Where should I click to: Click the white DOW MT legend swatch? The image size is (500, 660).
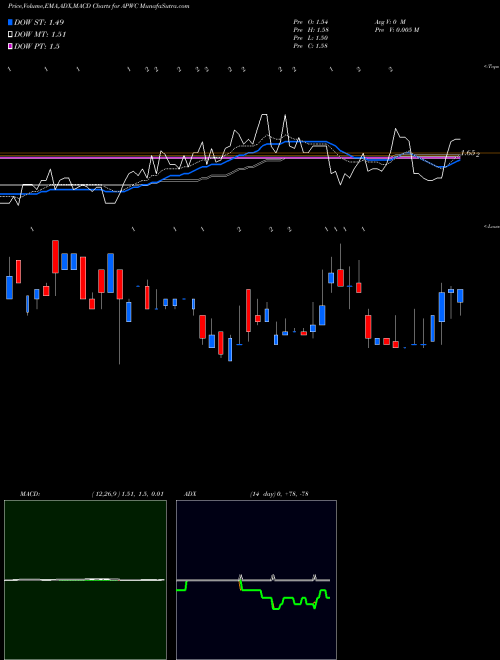click(x=10, y=35)
